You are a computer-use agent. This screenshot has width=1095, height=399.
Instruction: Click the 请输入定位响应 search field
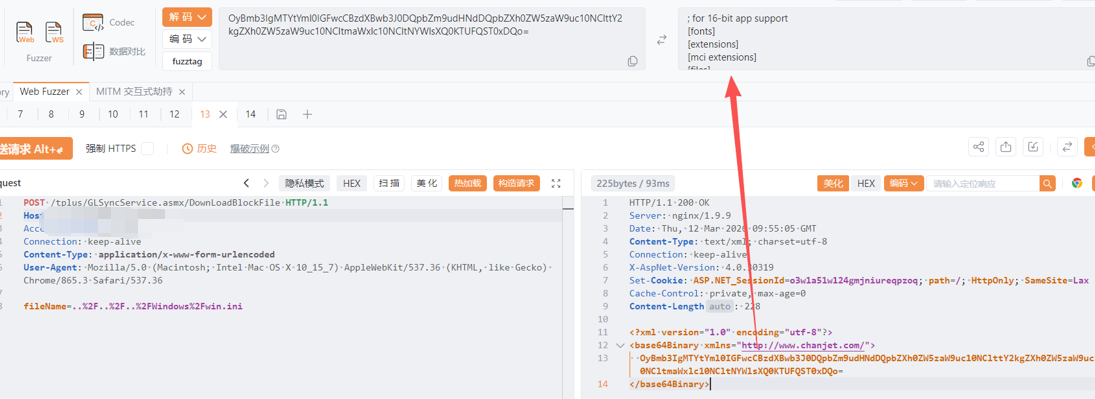983,183
